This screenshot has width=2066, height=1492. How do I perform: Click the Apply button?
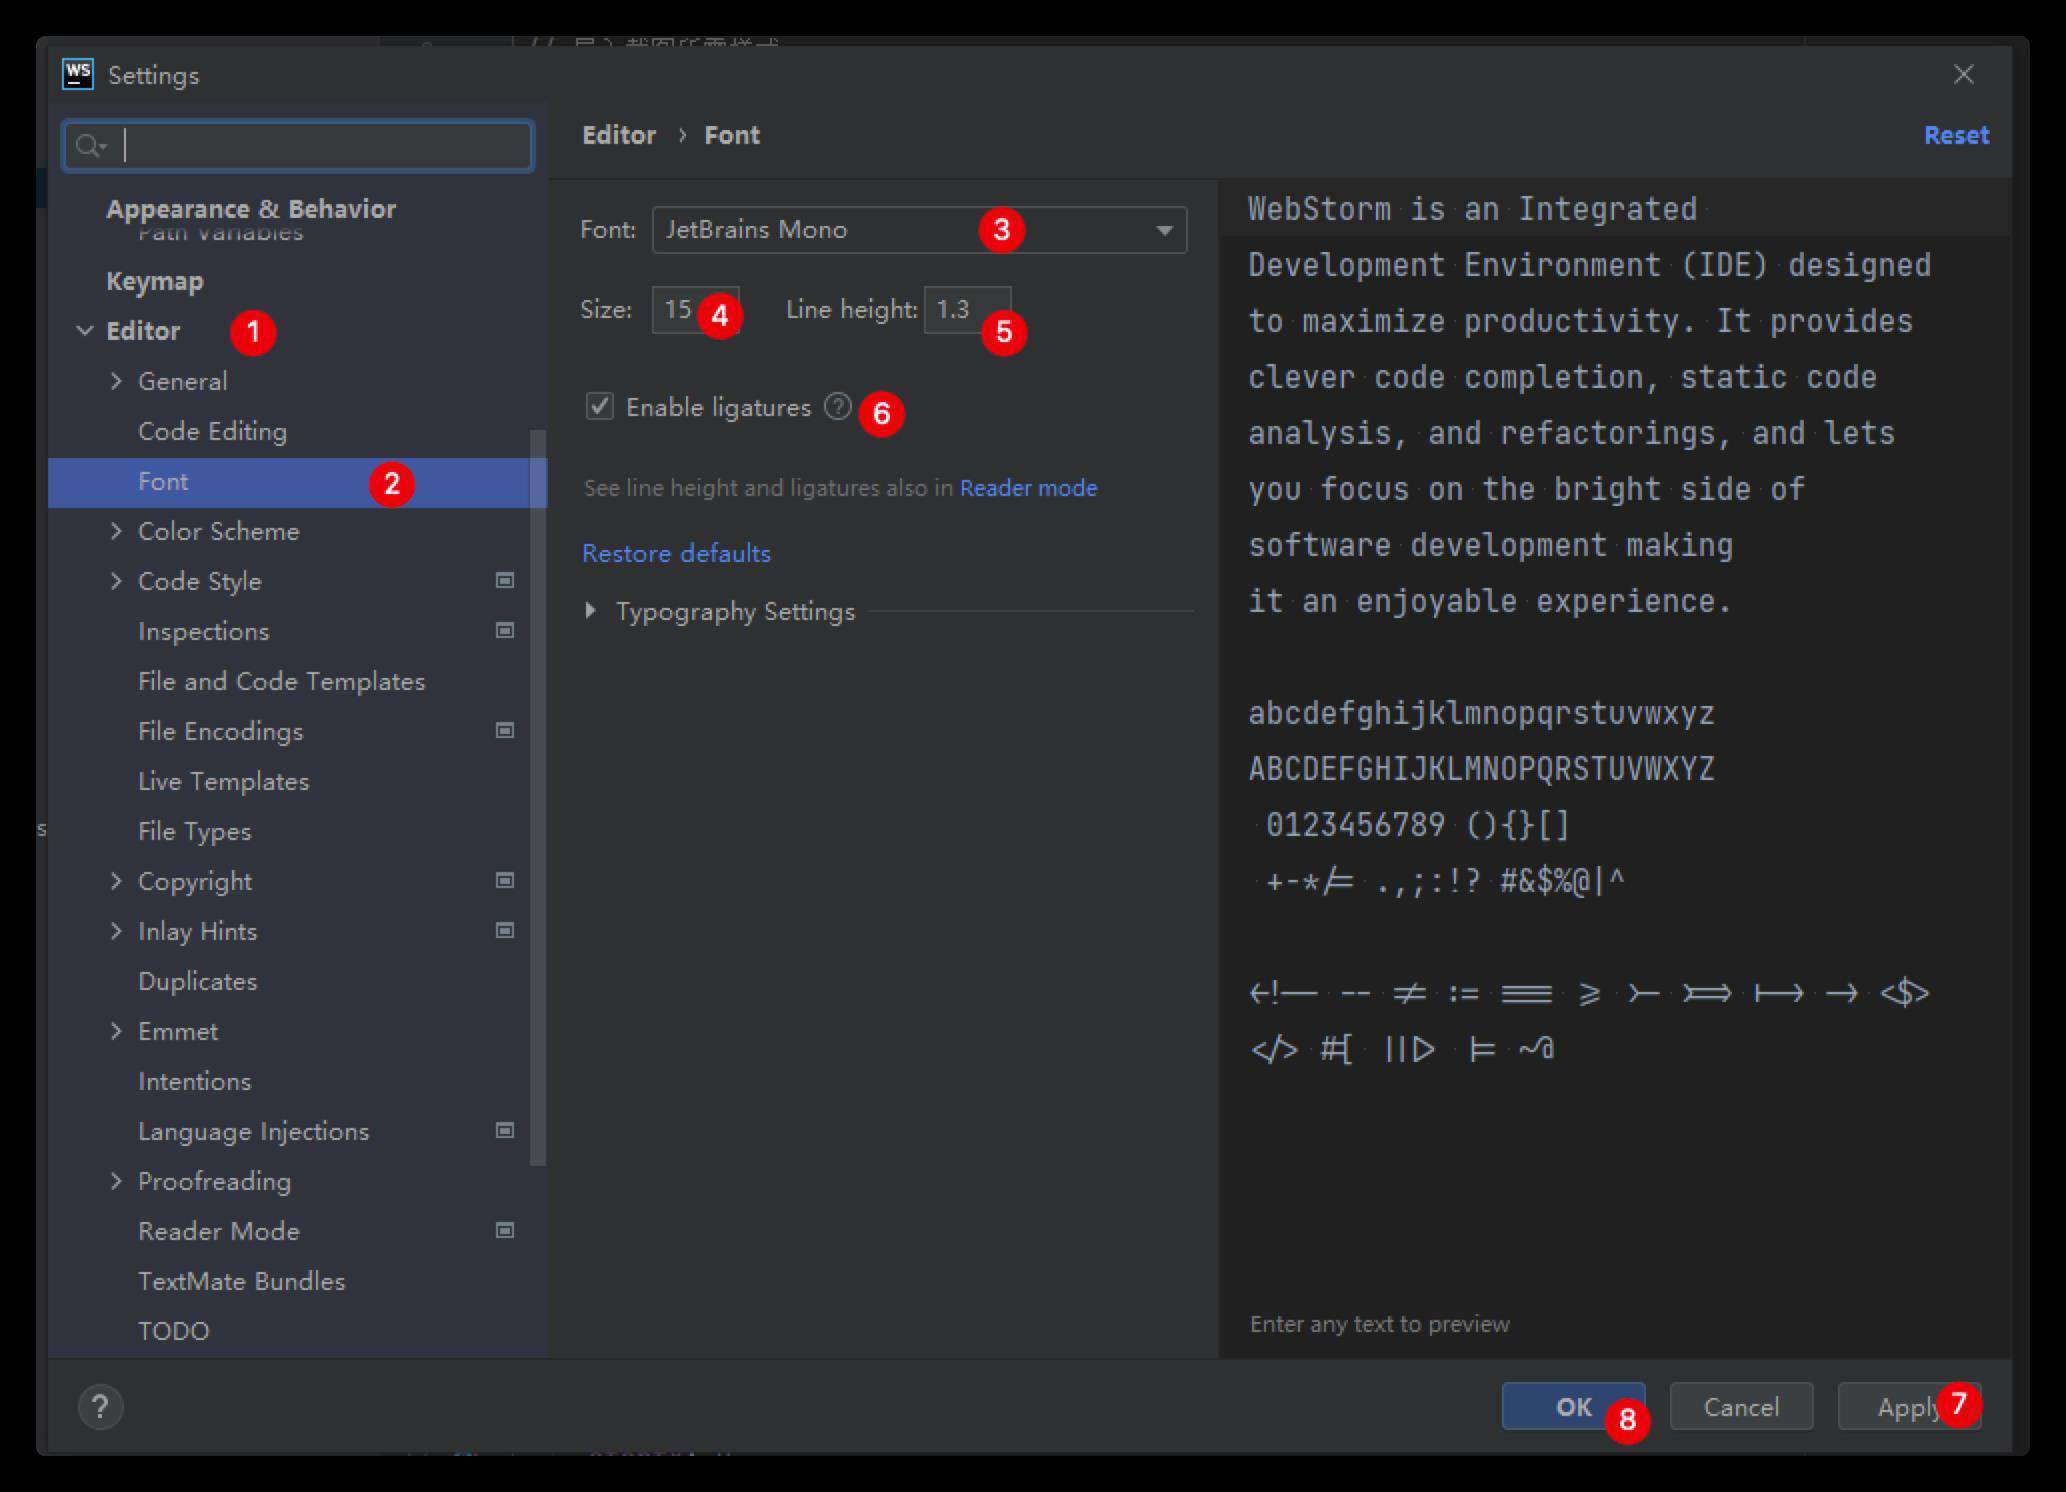coord(1909,1407)
